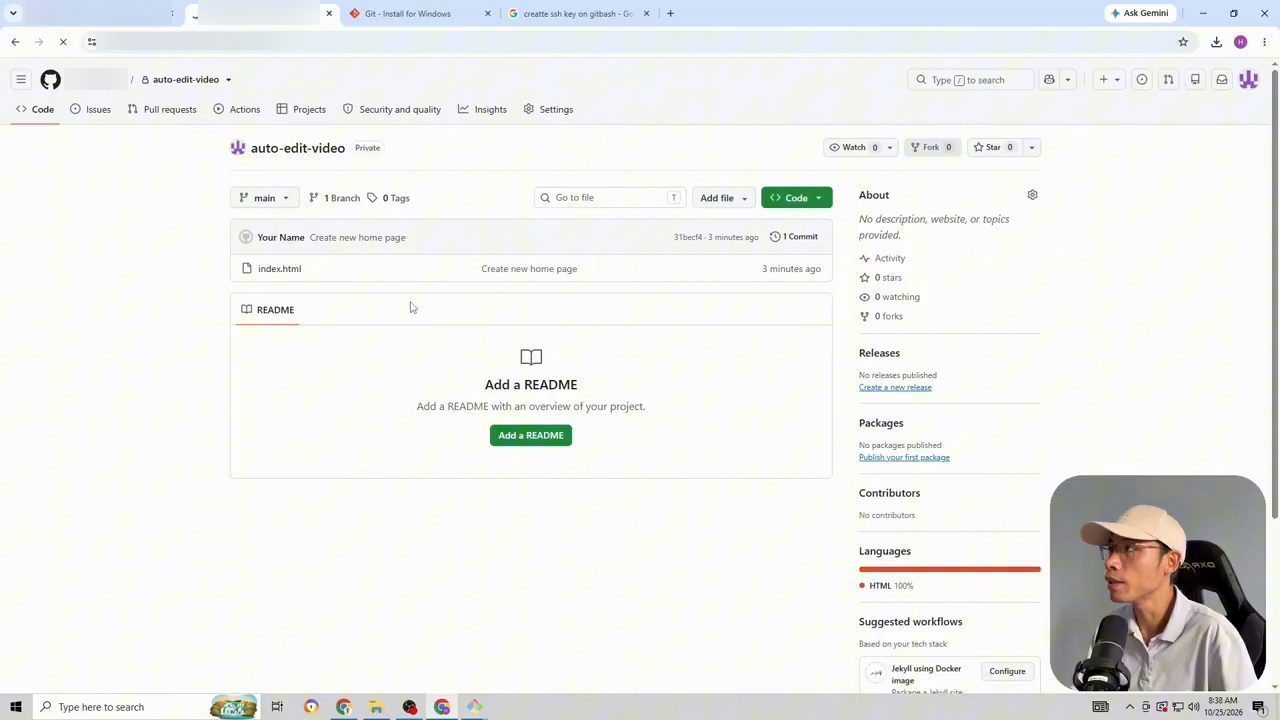Expand the Star lists dropdown arrow
The height and width of the screenshot is (720, 1280).
(x=1031, y=147)
